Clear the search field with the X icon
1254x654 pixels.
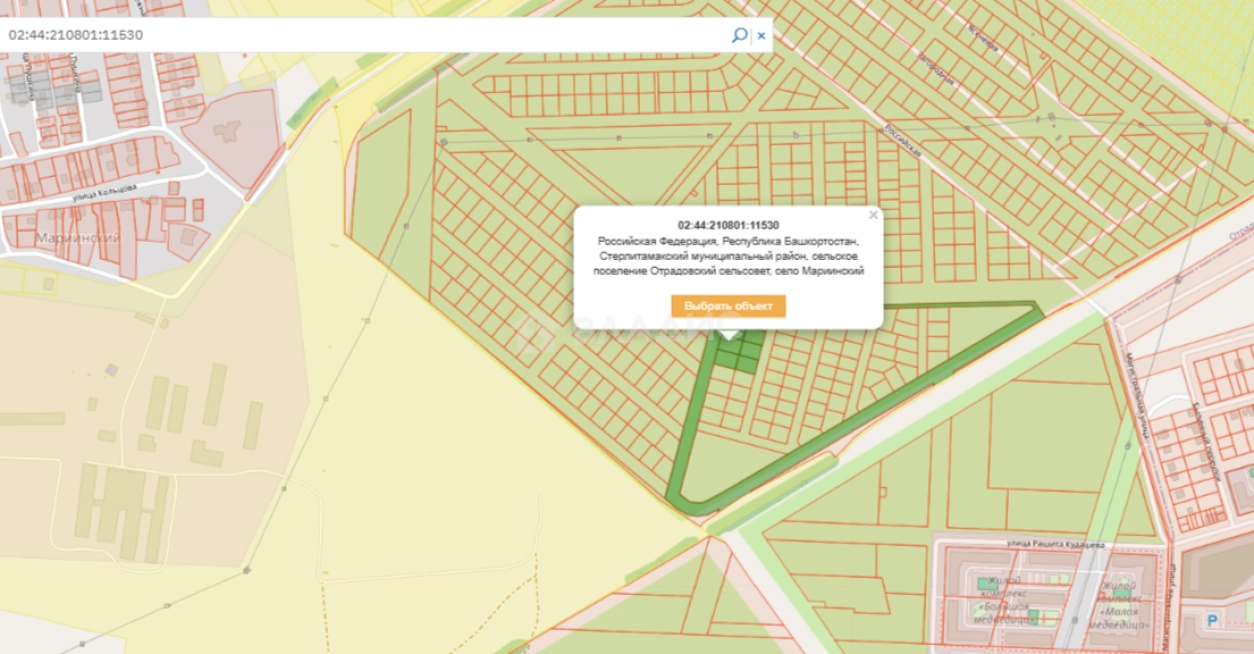point(761,35)
